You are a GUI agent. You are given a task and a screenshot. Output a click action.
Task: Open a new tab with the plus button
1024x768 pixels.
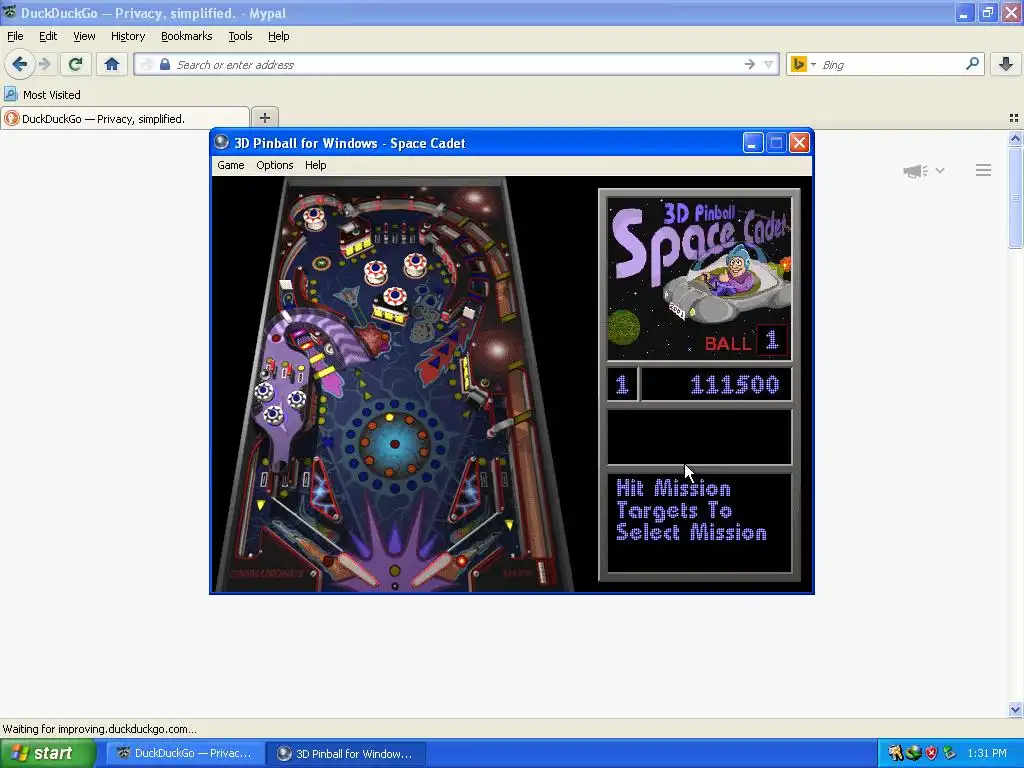pyautogui.click(x=264, y=118)
